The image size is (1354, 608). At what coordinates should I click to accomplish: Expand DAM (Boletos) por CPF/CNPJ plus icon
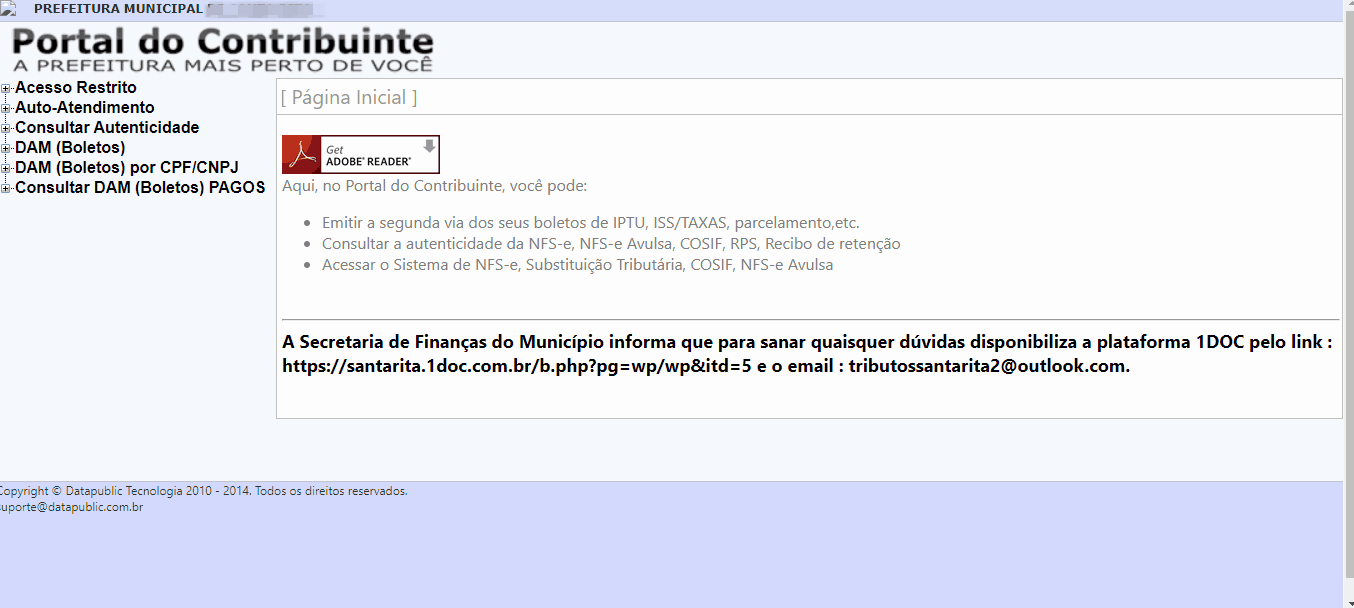pos(6,168)
